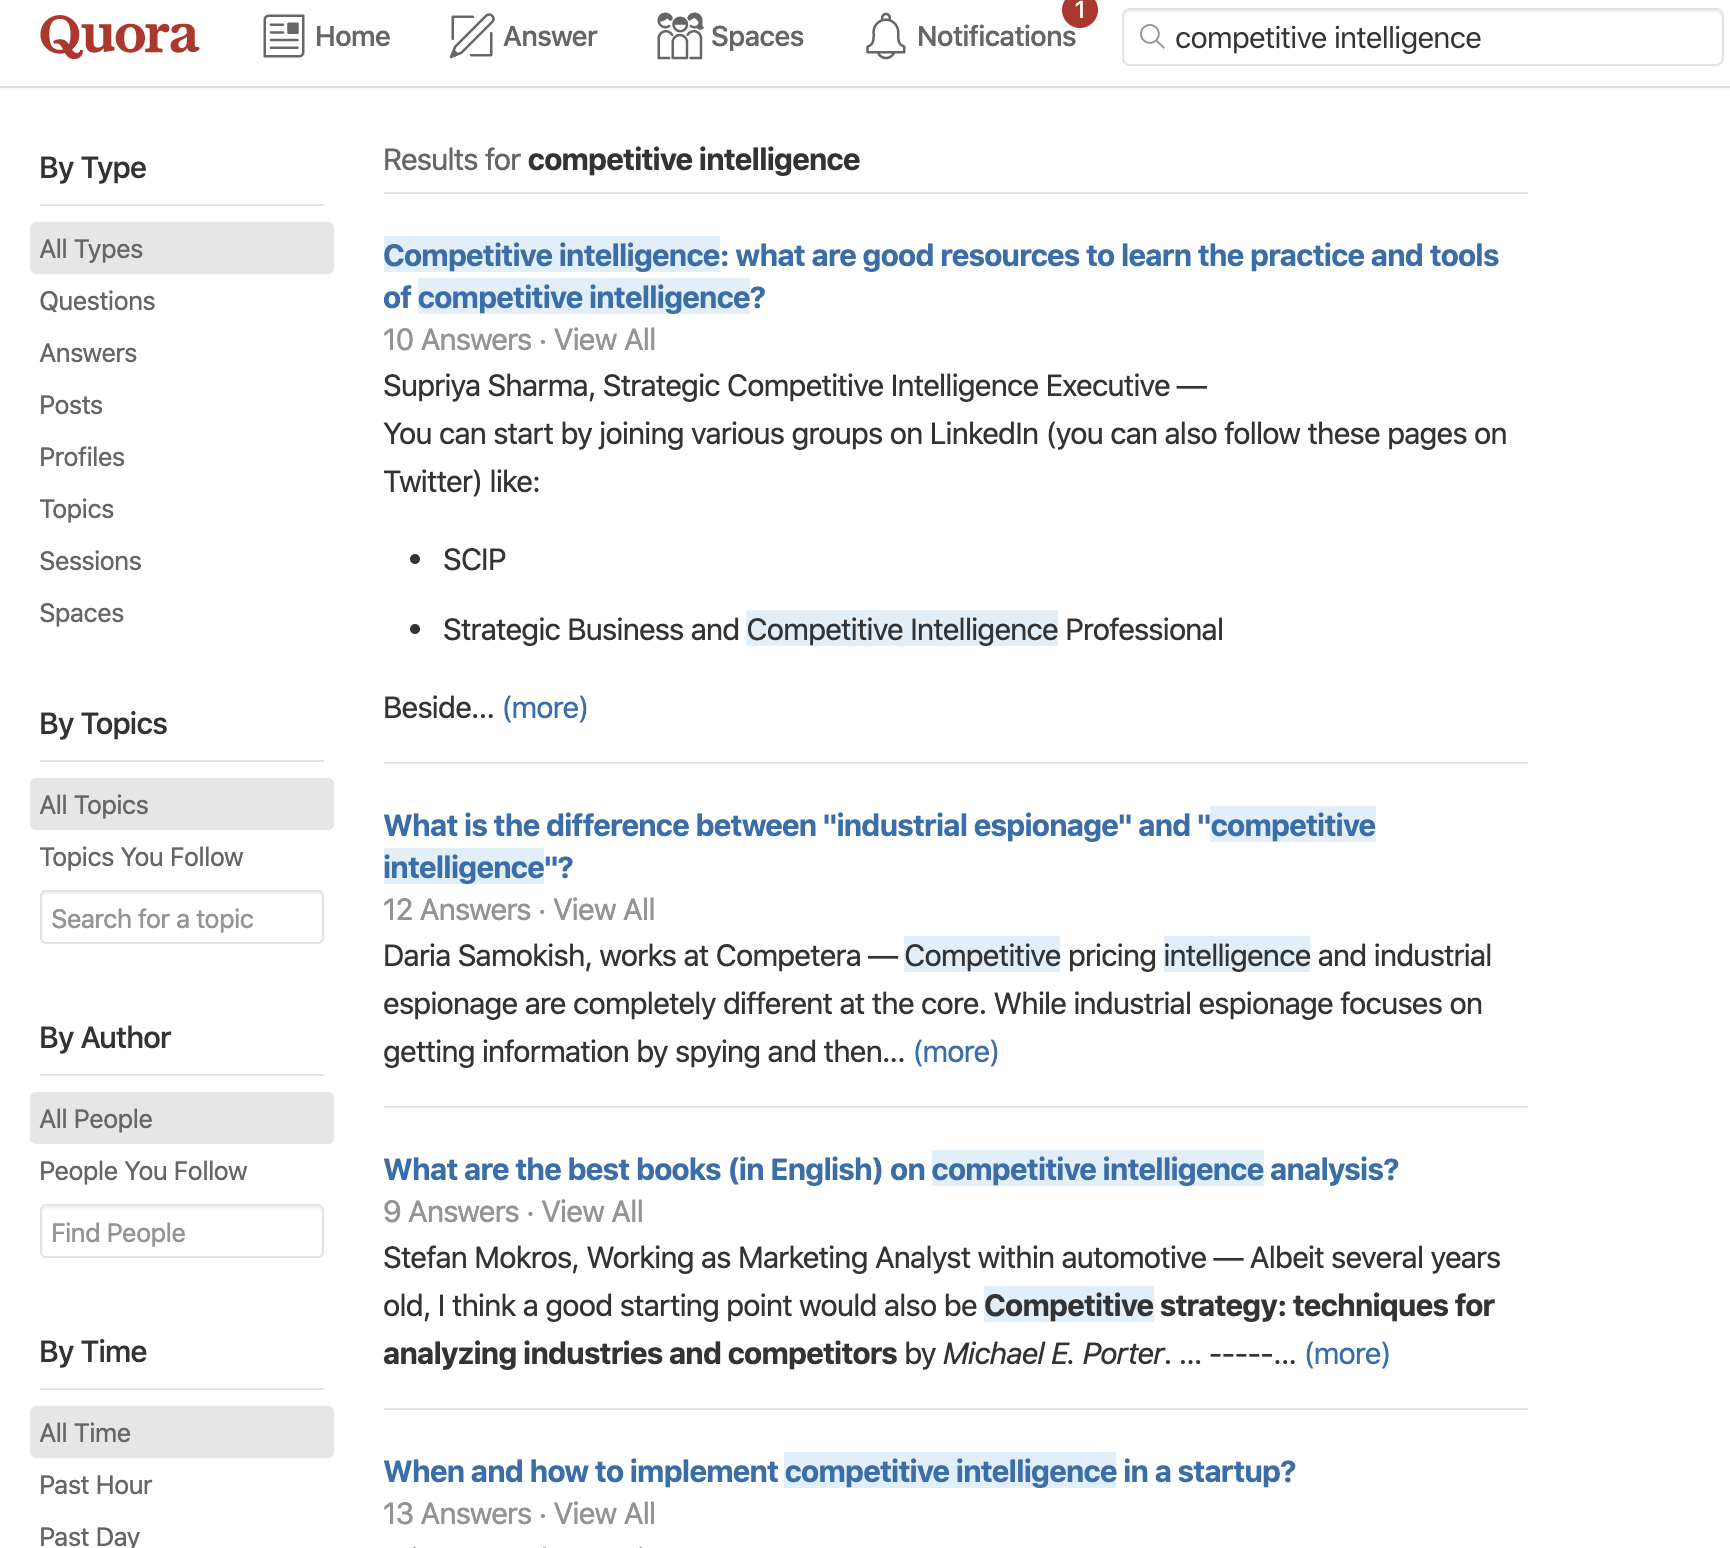Screen dimensions: 1730x1548
Task: Click the Find People input field
Action: pos(182,1232)
